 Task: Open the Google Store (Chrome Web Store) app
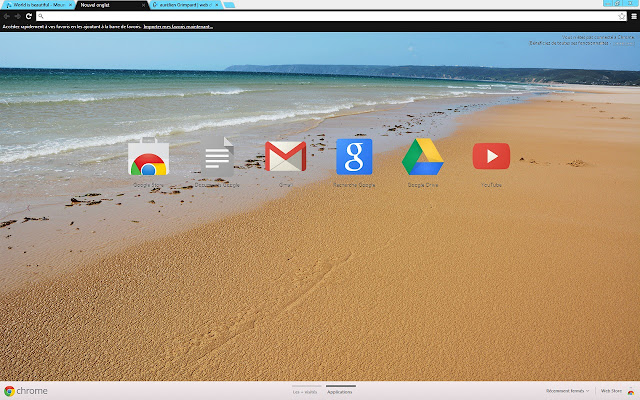(148, 157)
